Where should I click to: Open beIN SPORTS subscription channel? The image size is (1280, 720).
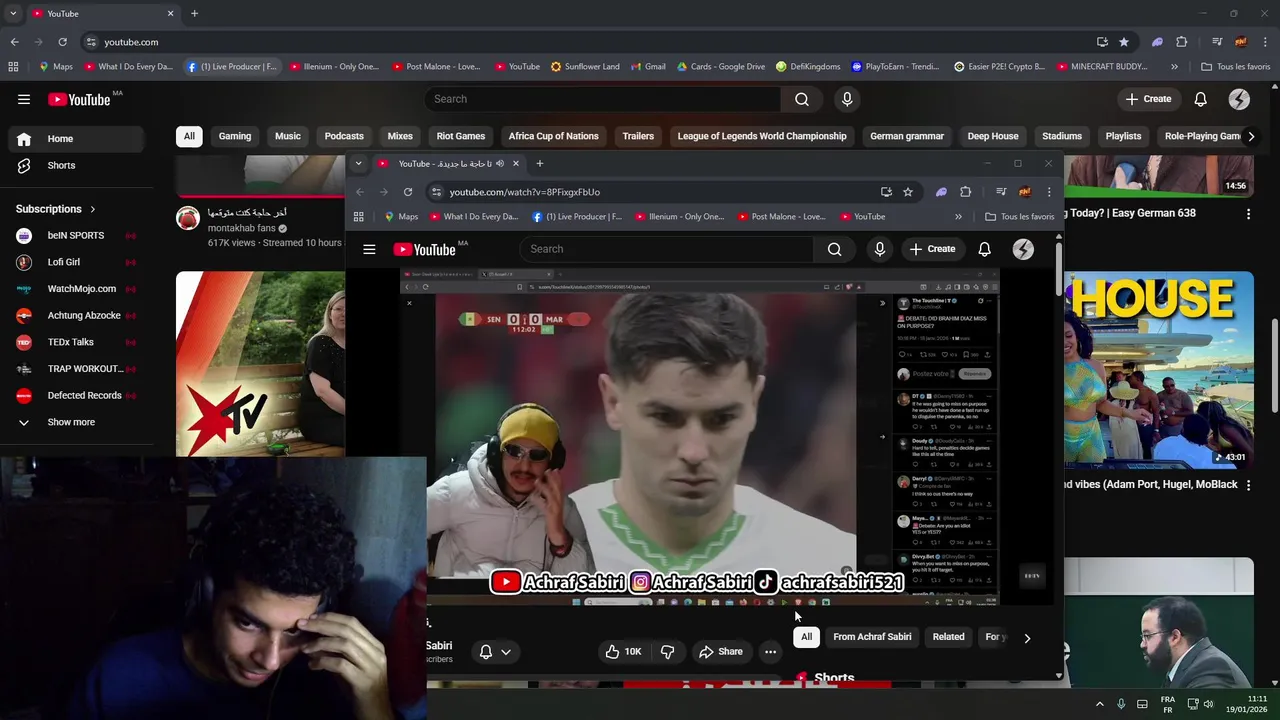click(76, 235)
